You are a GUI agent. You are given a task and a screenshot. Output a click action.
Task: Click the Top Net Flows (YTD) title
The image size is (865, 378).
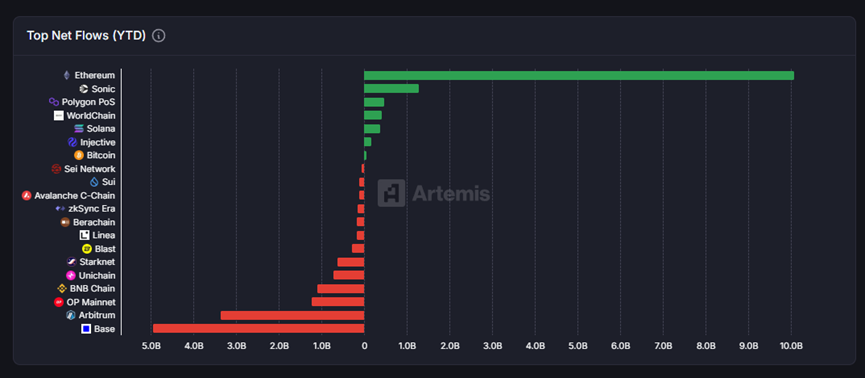[86, 36]
